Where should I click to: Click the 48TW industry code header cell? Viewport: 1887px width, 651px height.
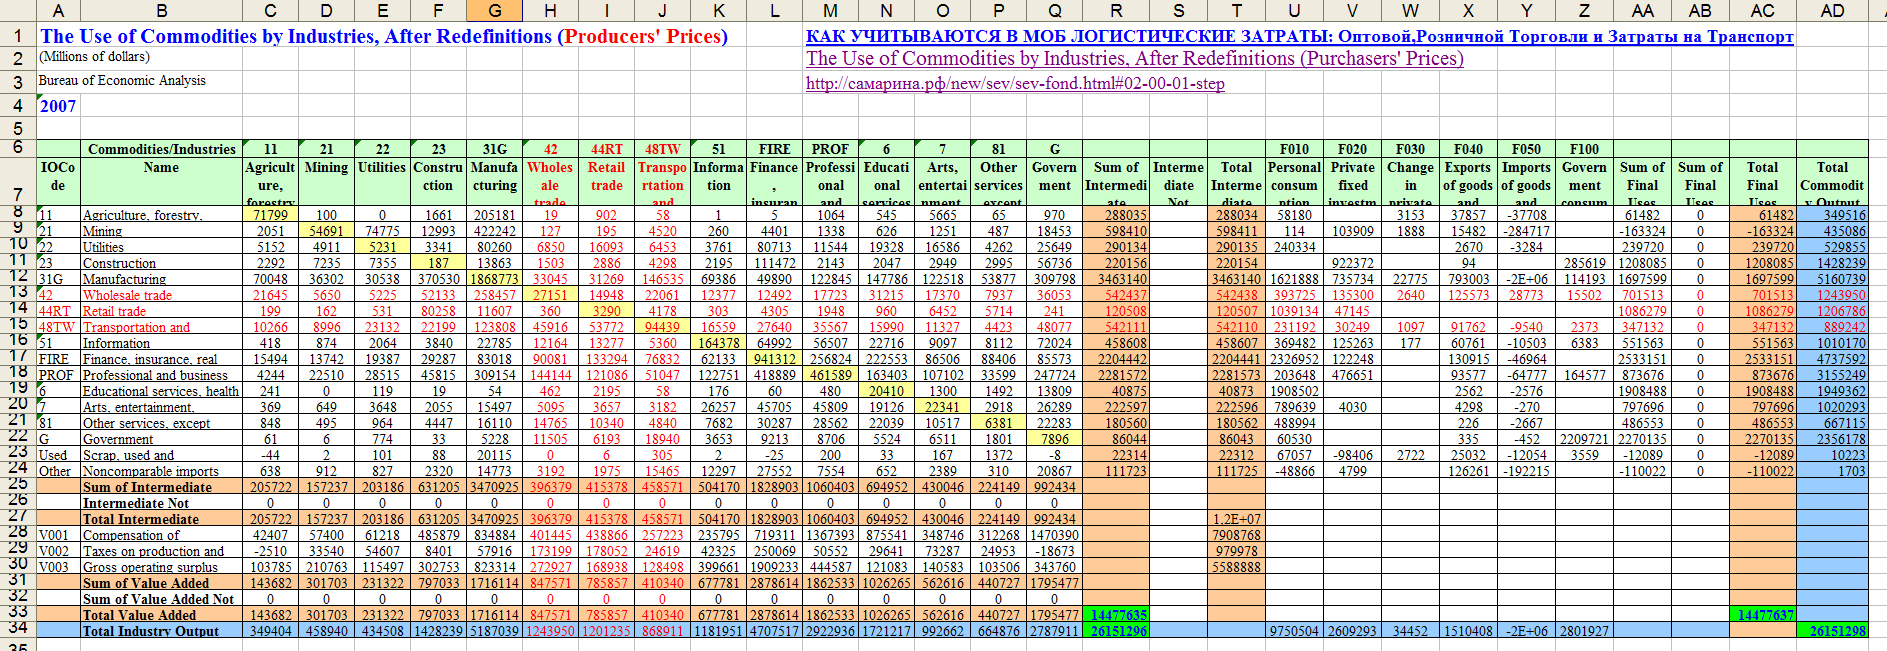point(662,149)
